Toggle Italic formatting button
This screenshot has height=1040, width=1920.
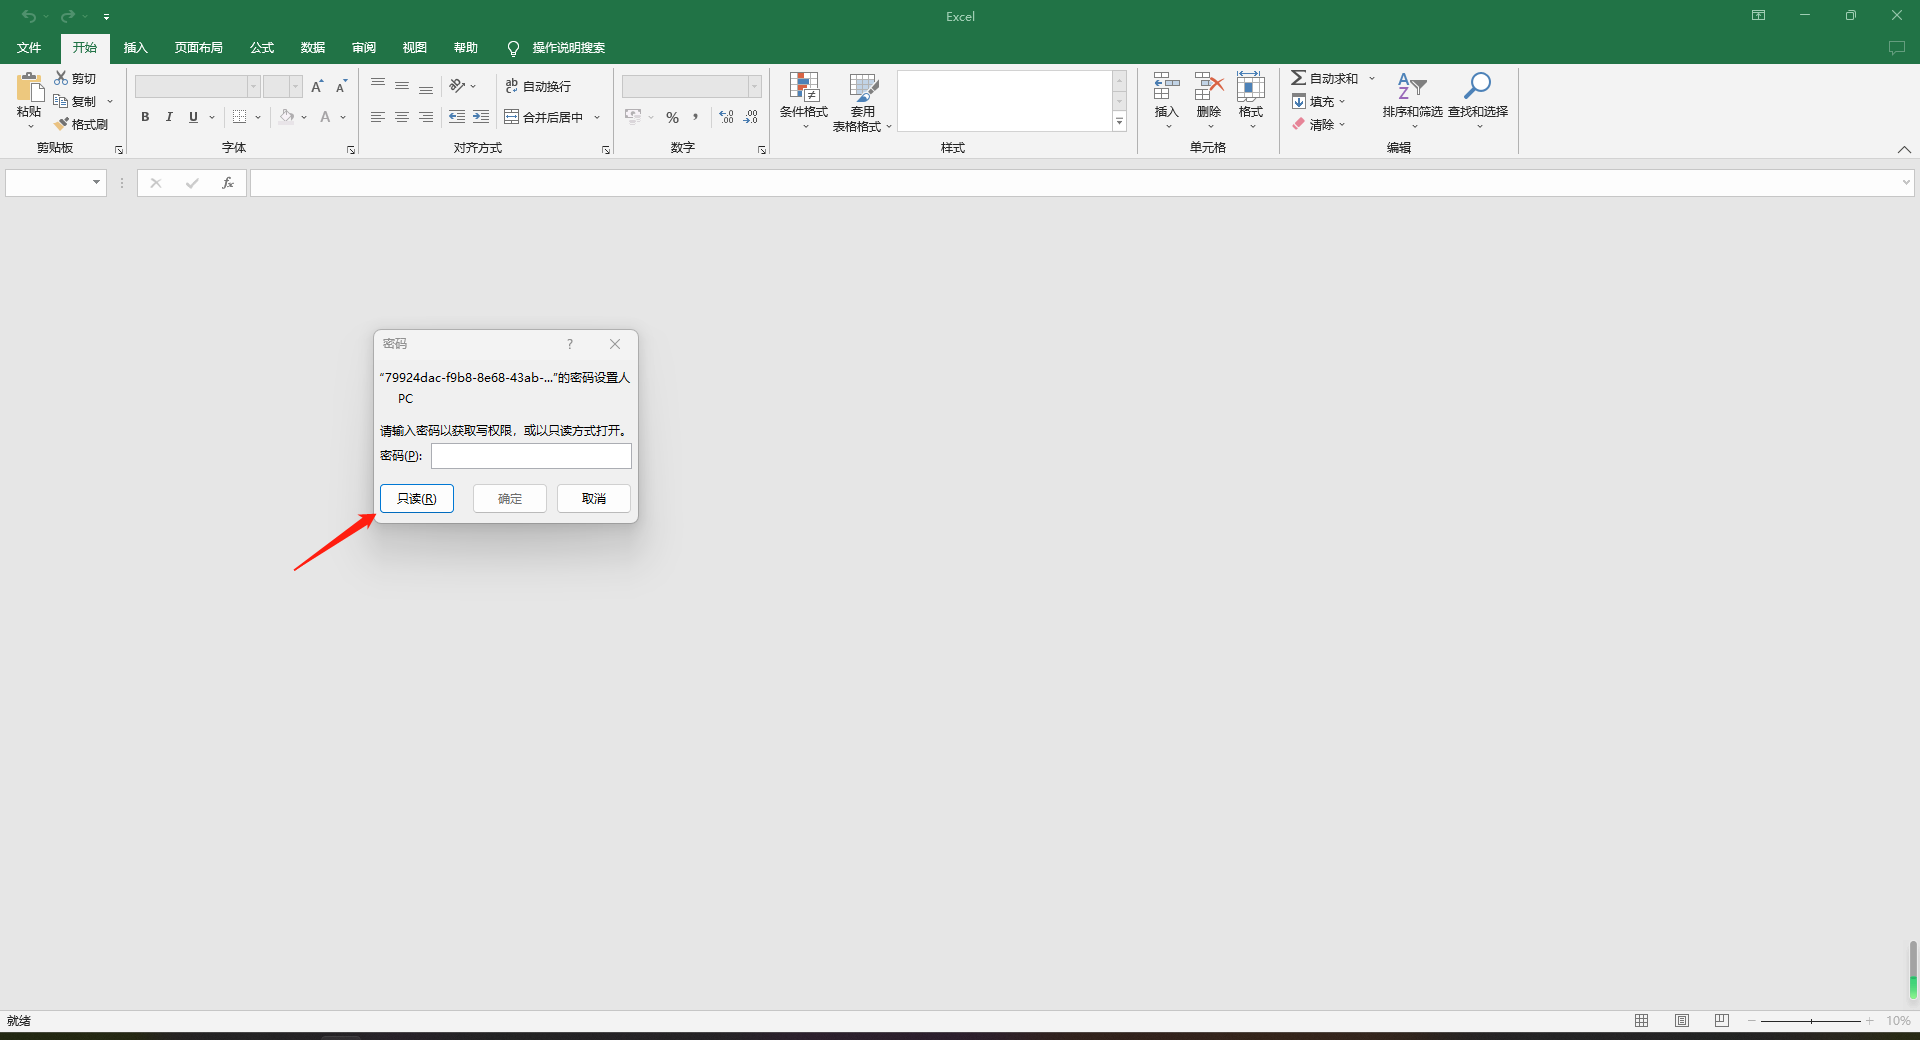coord(169,117)
